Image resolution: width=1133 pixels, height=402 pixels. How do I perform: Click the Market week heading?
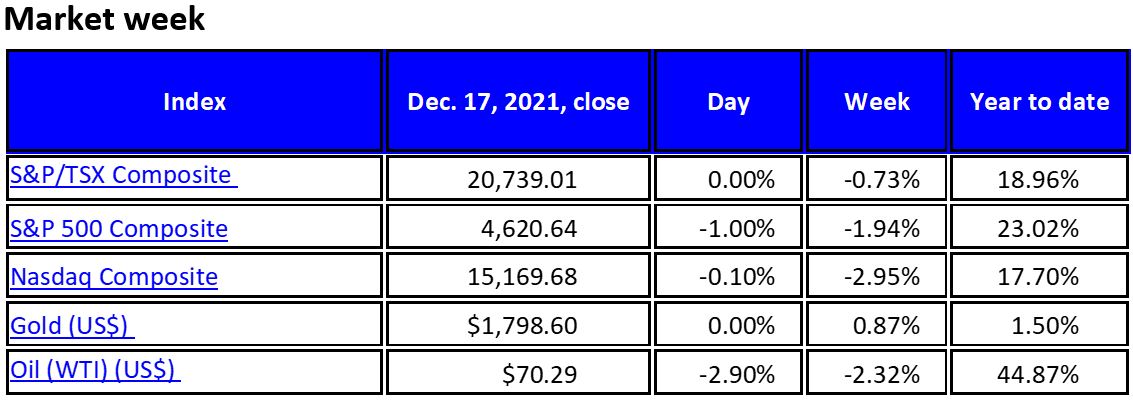[105, 19]
